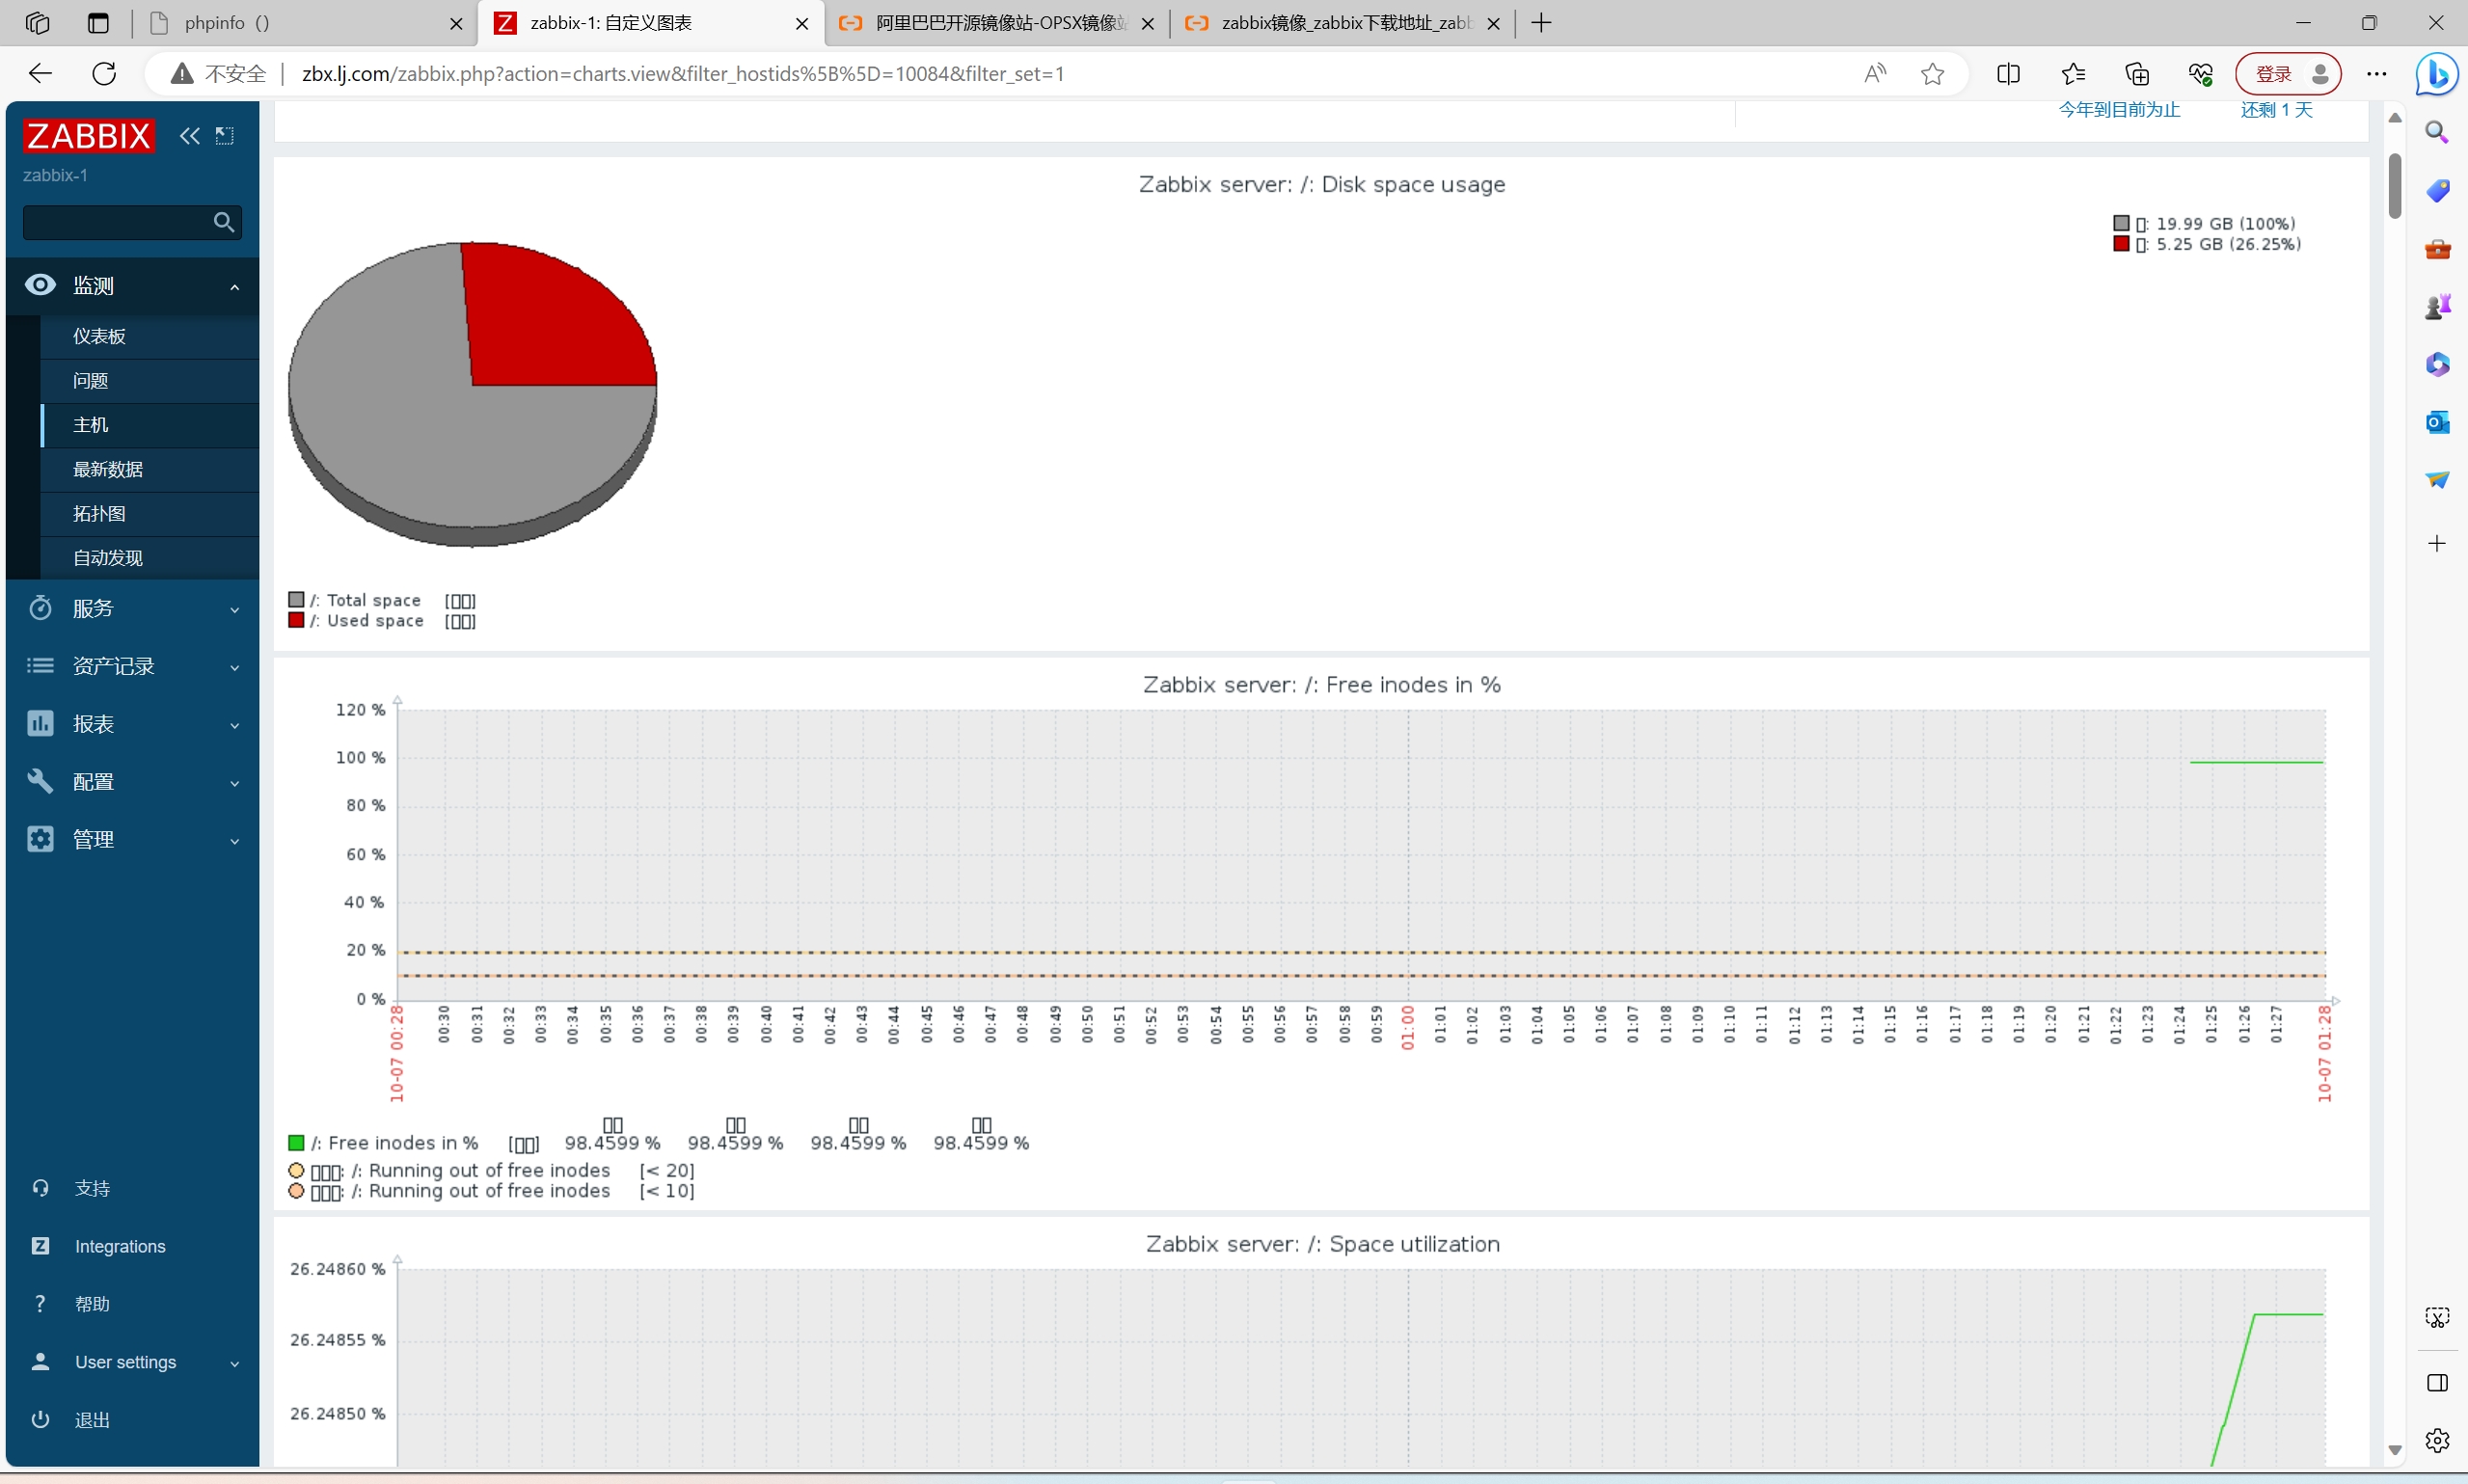Screen dimensions: 2468x1484
Task: Switch to the phpinfo() browser tab
Action: pyautogui.click(x=300, y=23)
